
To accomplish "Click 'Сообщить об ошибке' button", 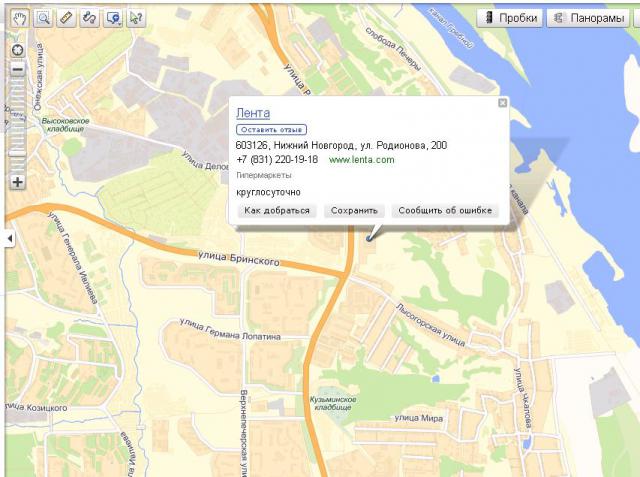I will pos(444,211).
